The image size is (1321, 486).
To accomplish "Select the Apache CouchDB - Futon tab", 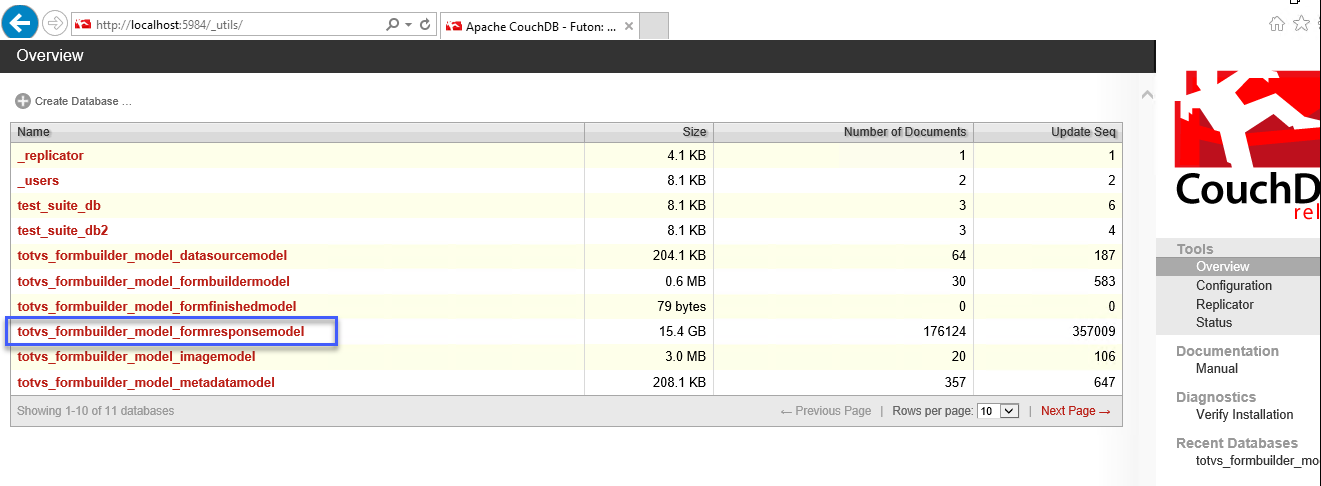I will coord(538,26).
